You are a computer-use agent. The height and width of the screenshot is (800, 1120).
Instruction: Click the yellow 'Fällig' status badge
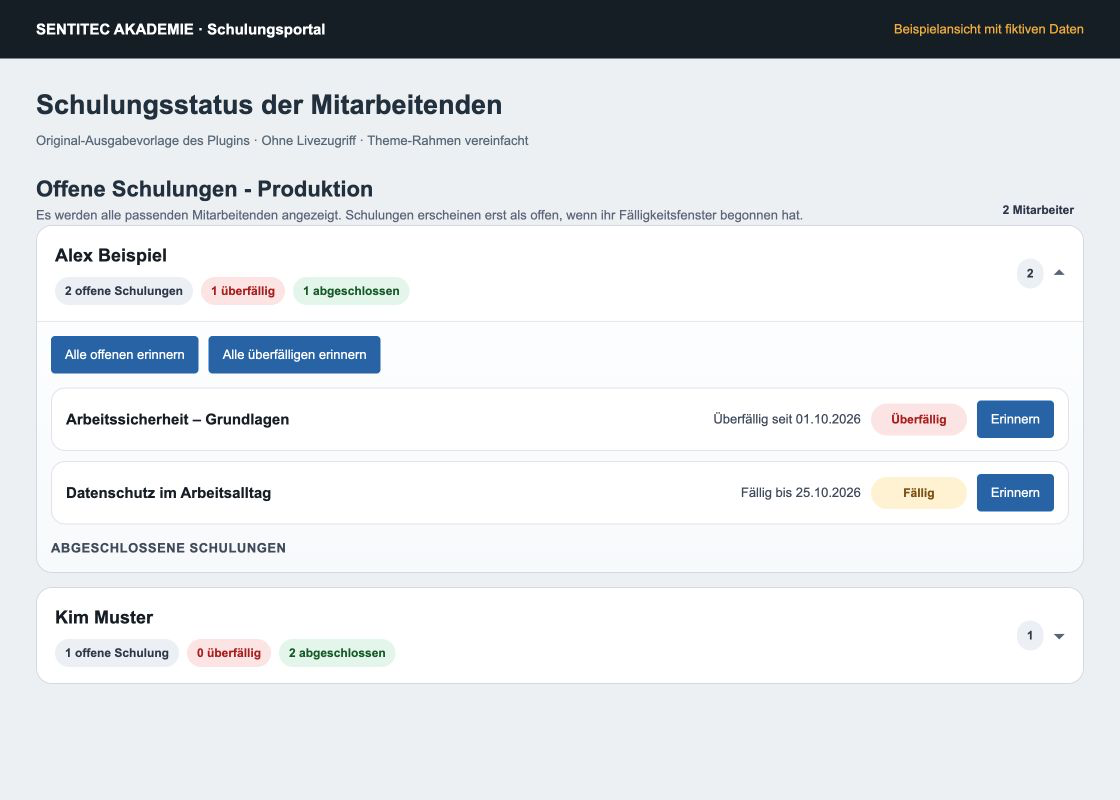919,493
